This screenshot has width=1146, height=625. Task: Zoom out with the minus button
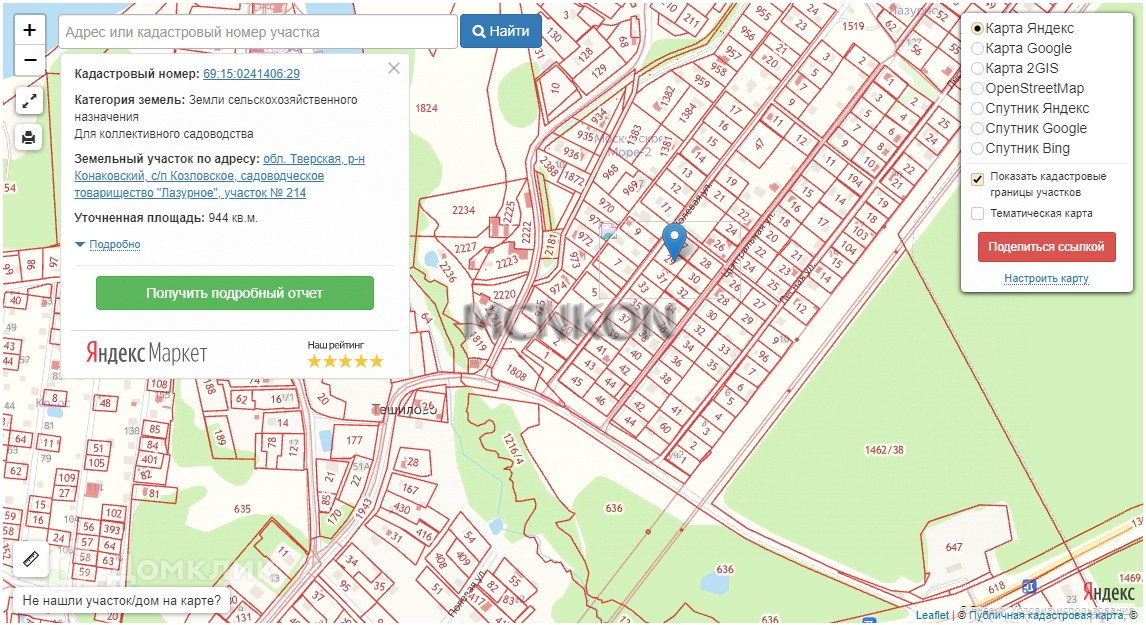29,61
